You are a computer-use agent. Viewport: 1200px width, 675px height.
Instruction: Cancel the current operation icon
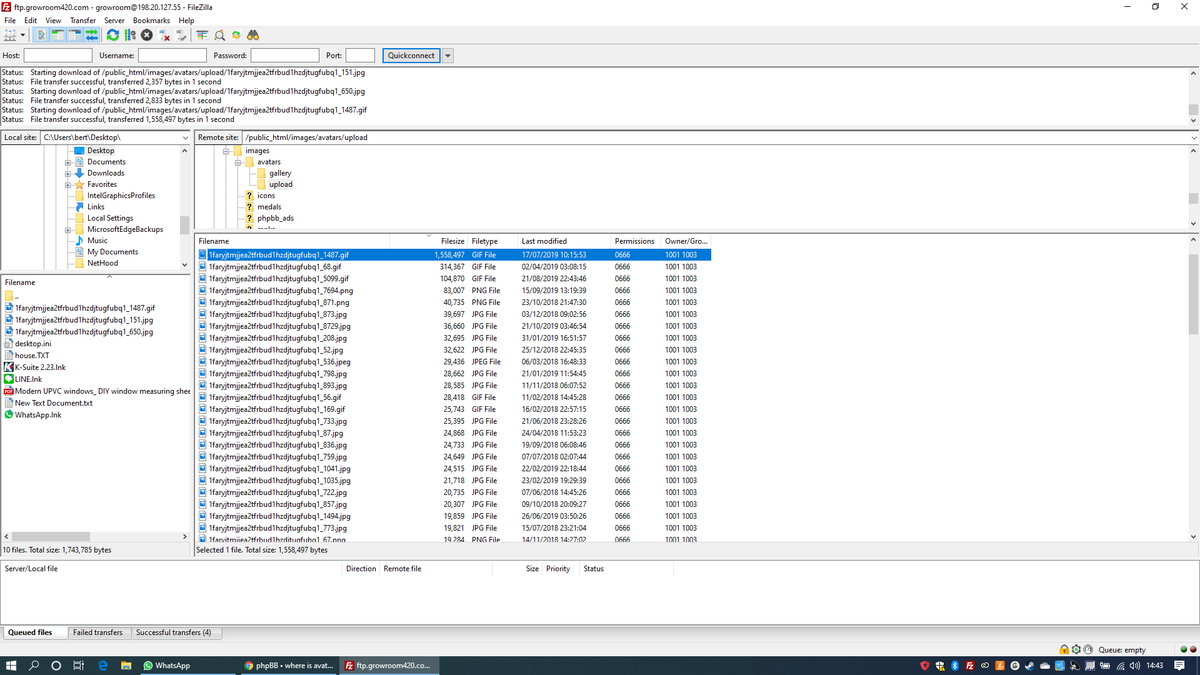point(145,34)
